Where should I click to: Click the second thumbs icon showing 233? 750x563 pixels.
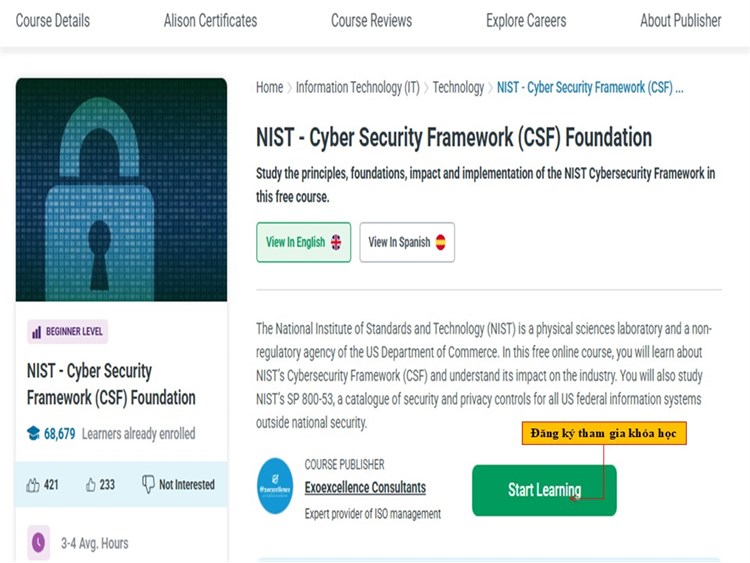click(x=91, y=485)
